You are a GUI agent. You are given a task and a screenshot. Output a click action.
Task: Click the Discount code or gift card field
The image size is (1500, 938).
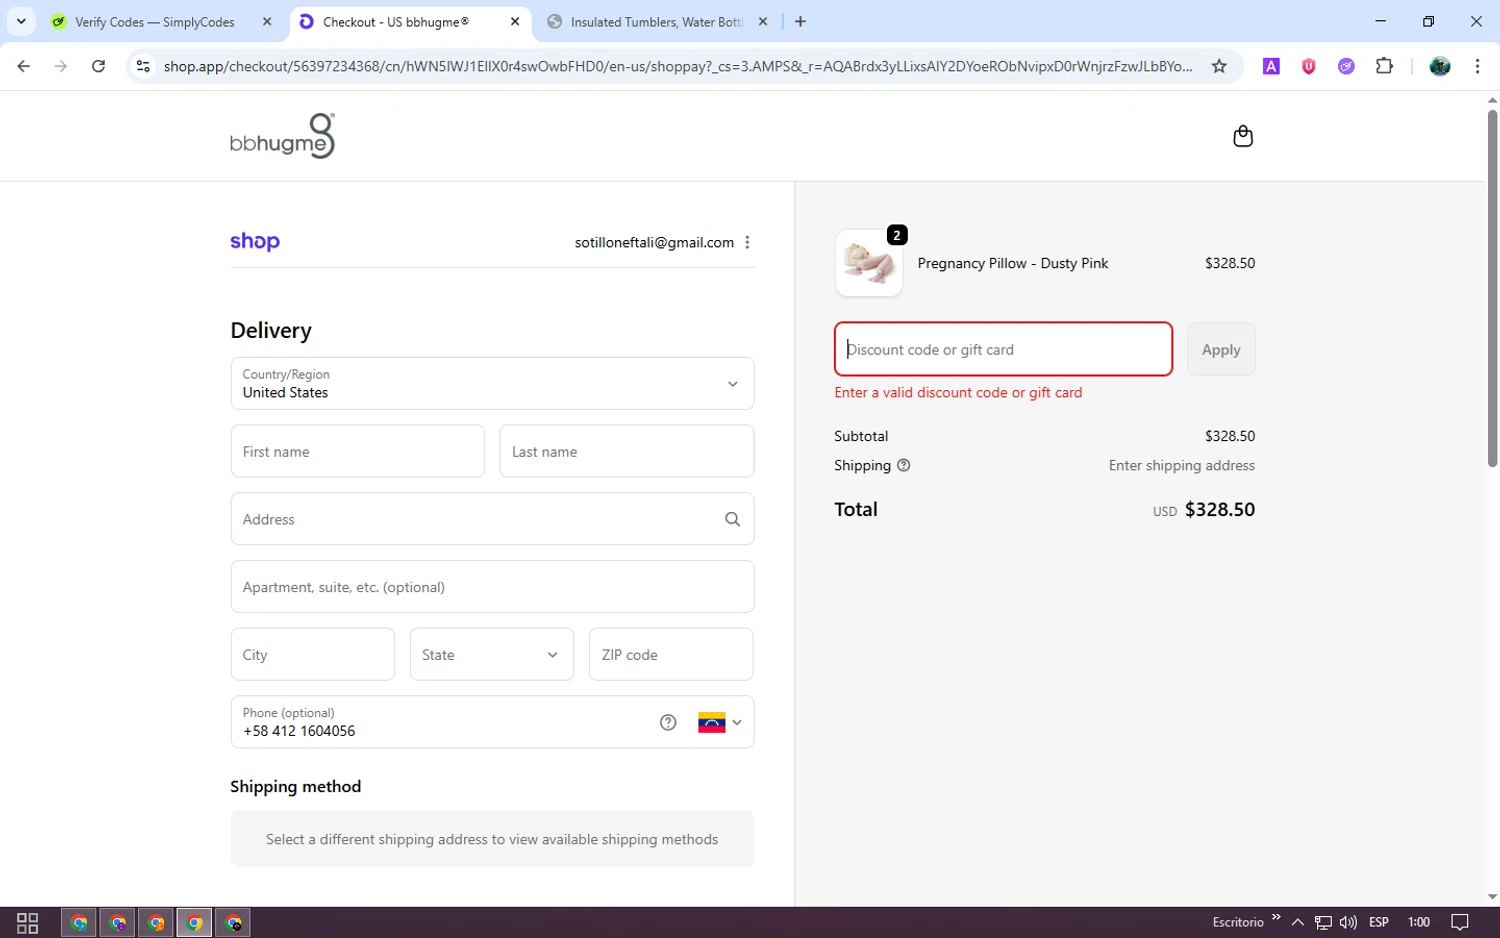click(1003, 349)
